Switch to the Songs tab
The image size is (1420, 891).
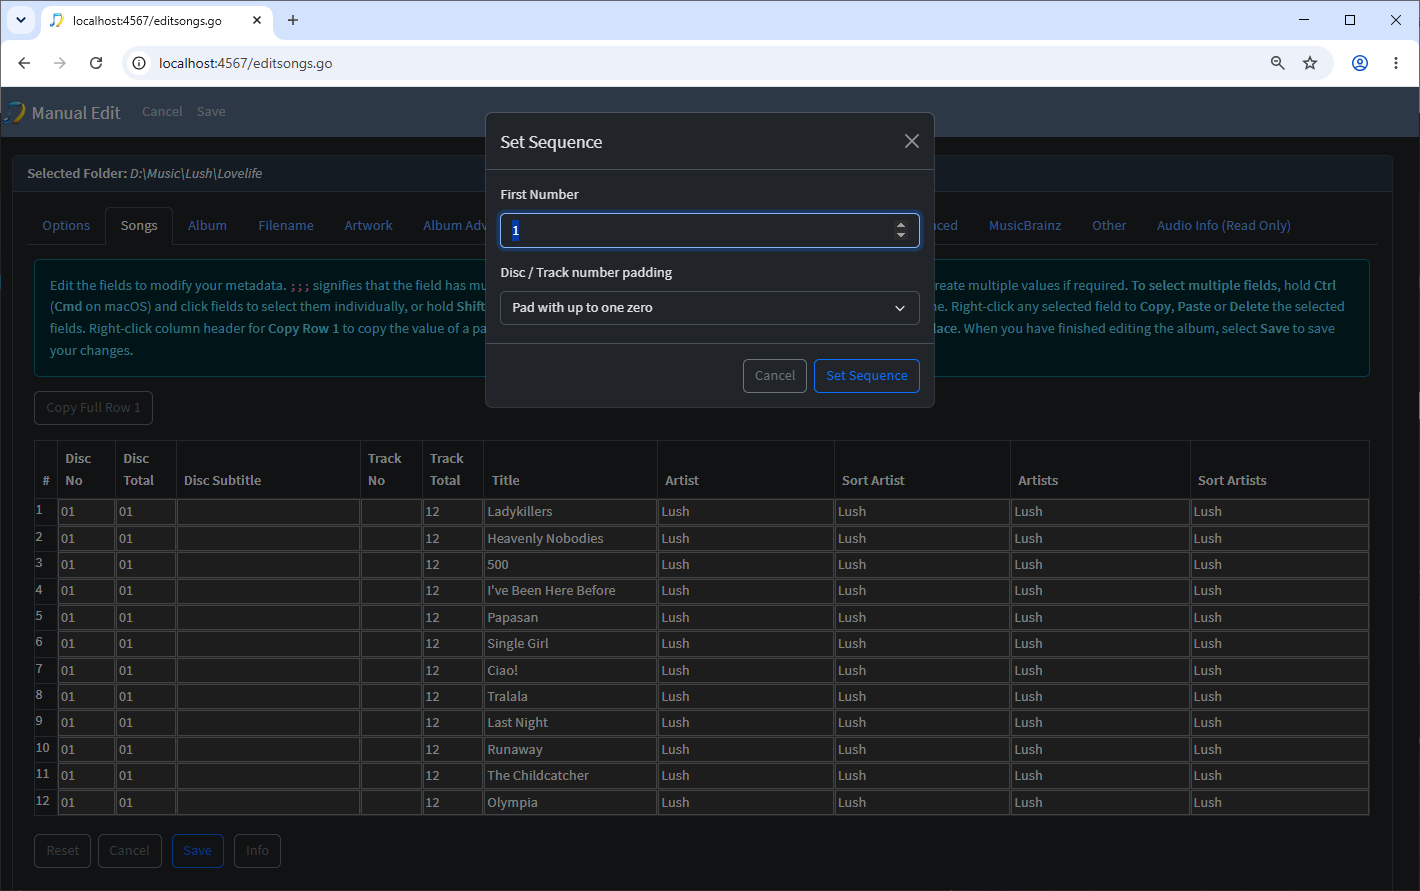click(139, 226)
